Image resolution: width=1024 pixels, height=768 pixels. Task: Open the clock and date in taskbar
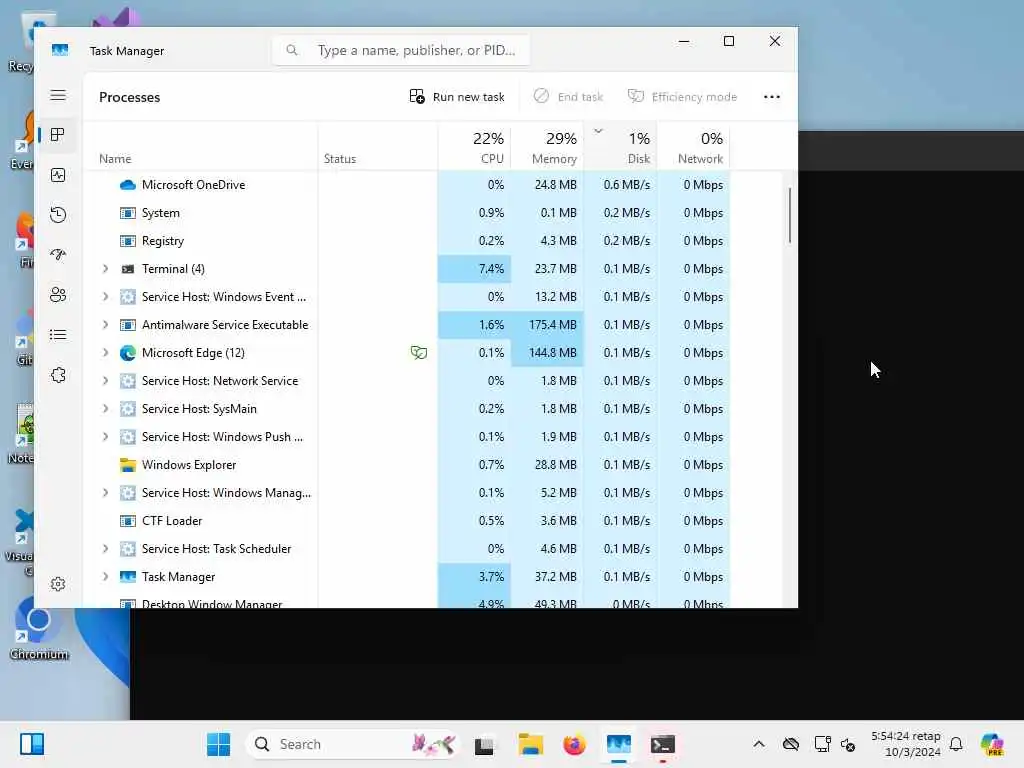905,744
